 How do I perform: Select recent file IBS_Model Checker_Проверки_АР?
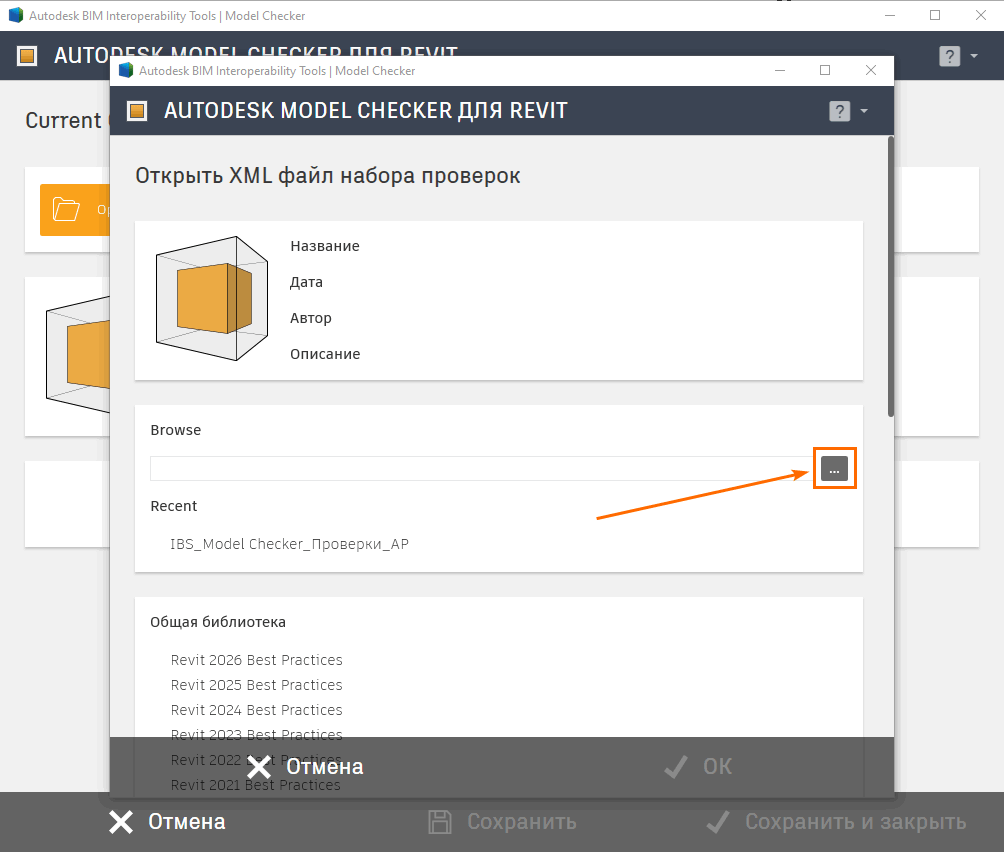pyautogui.click(x=289, y=544)
